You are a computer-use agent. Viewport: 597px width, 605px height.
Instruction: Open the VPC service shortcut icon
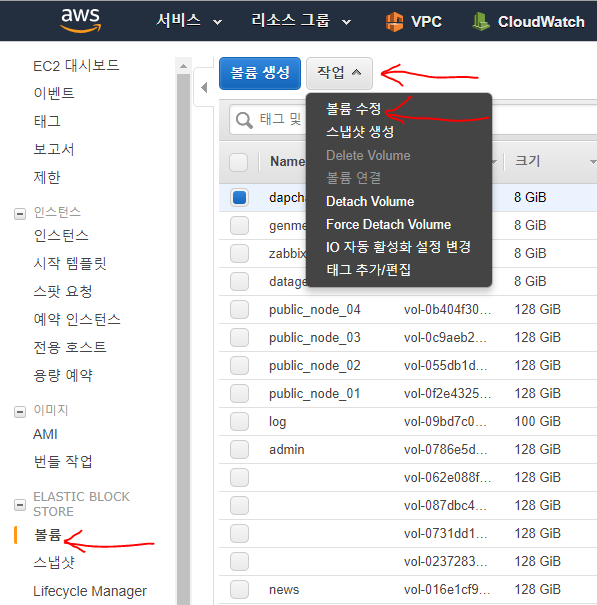tap(394, 22)
